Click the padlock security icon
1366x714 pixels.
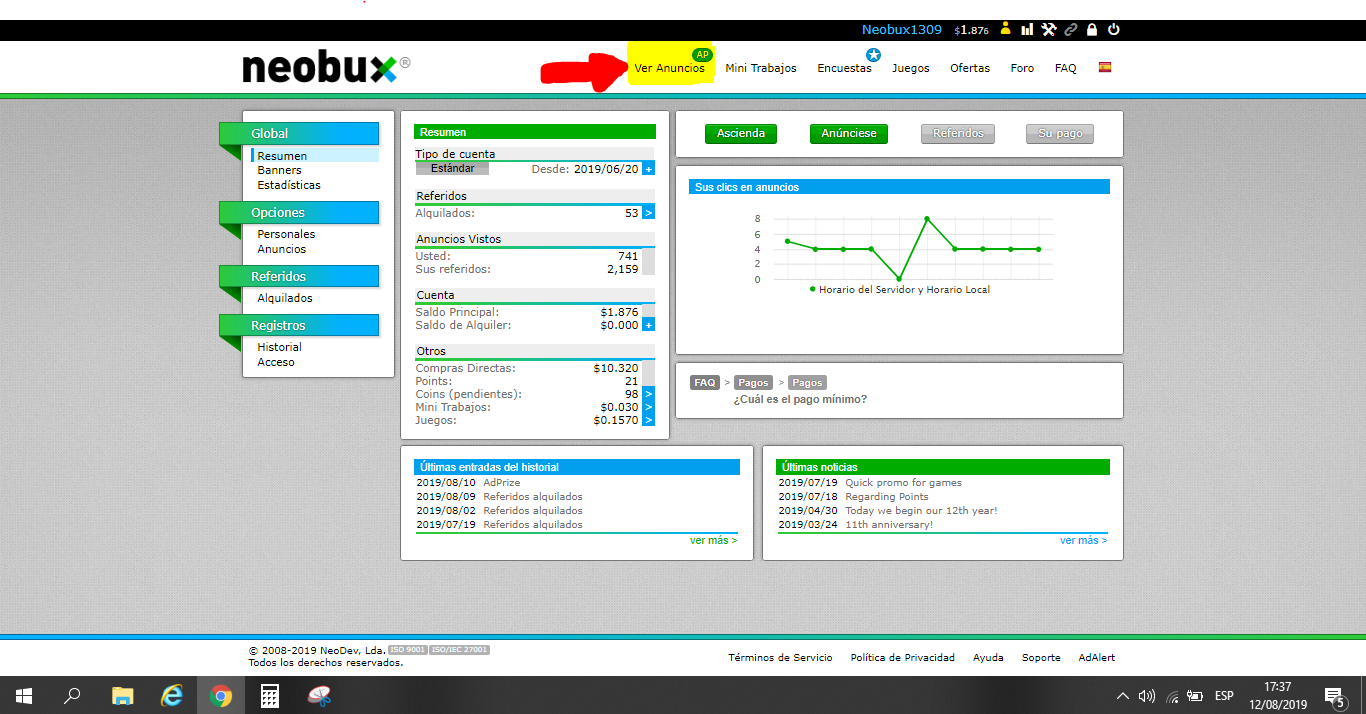tap(1092, 29)
